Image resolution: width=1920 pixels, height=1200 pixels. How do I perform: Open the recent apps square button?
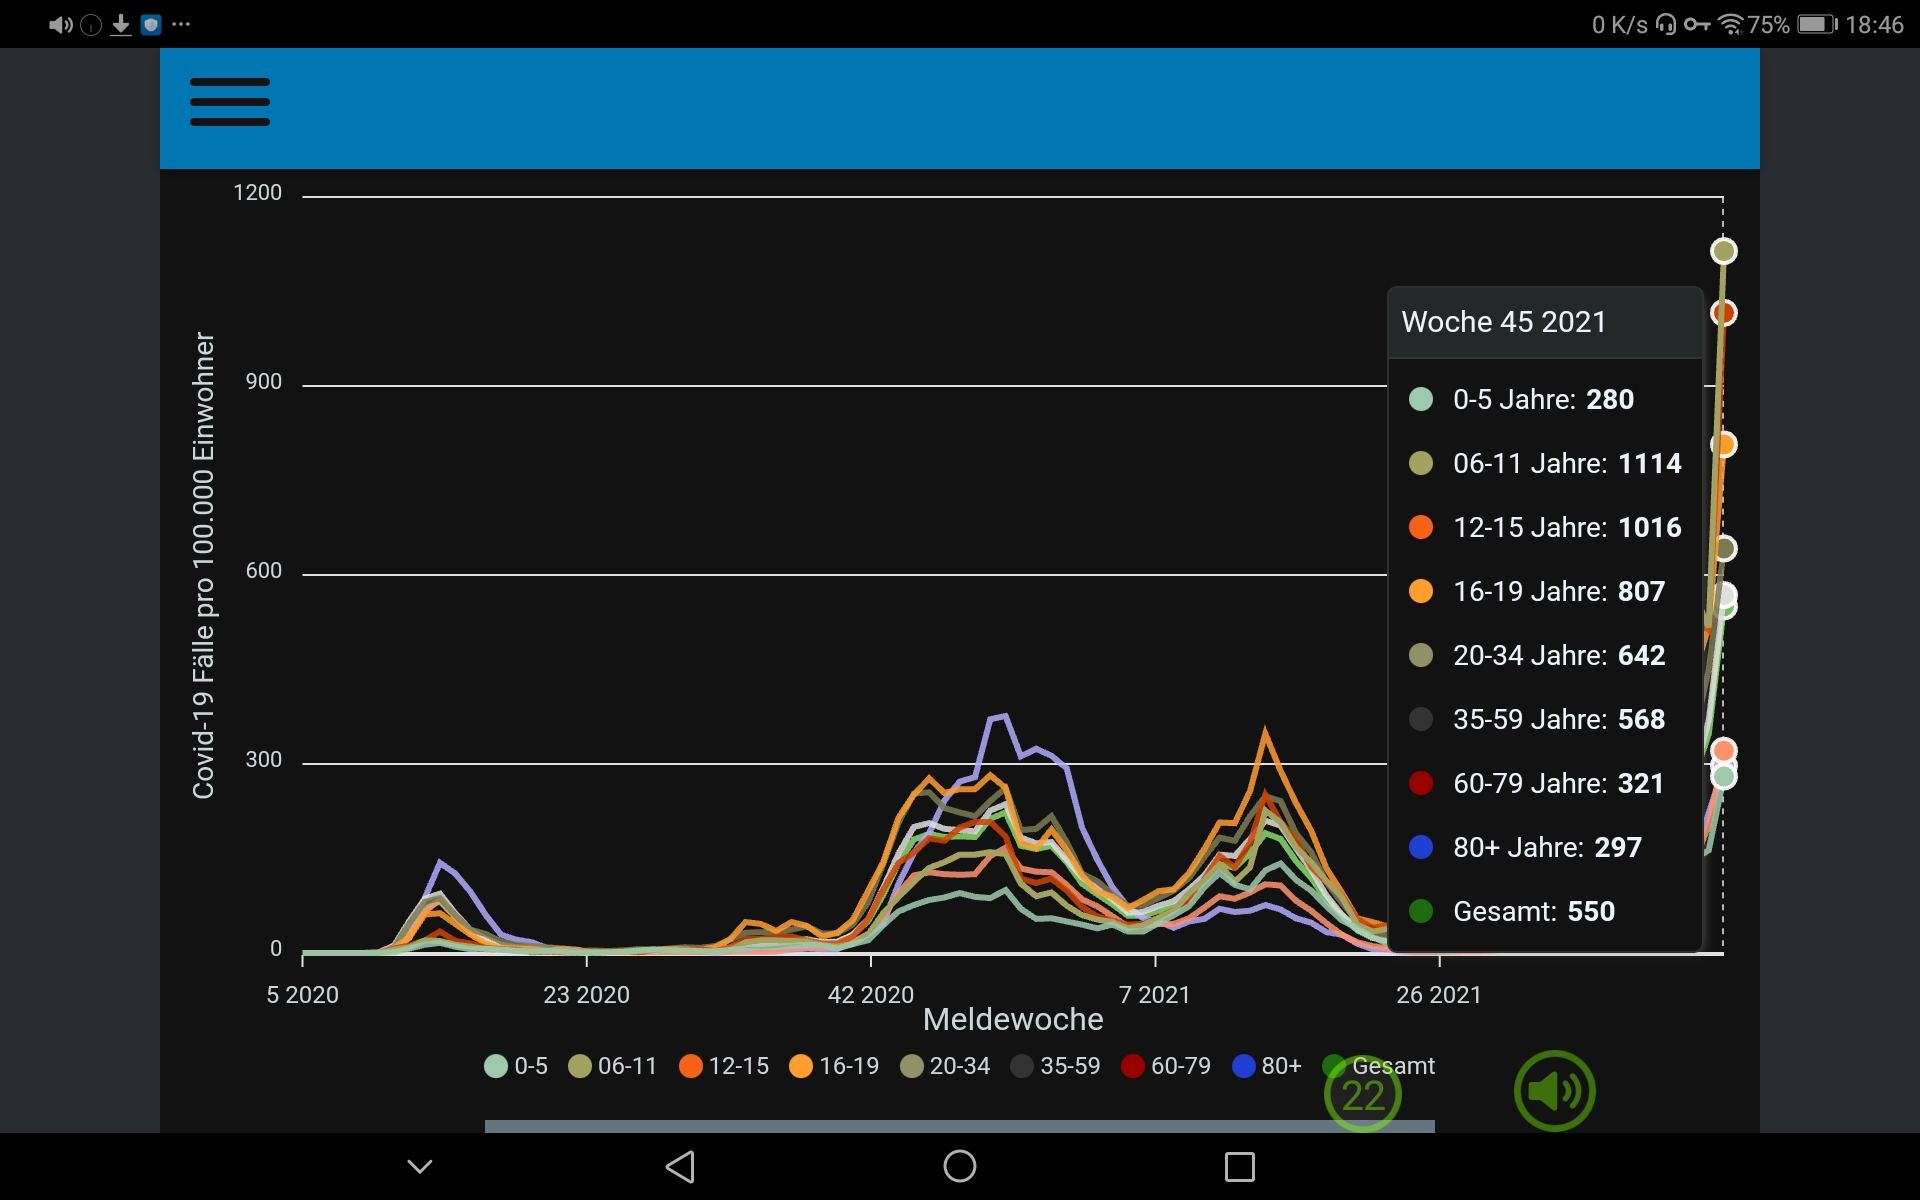tap(1239, 1166)
